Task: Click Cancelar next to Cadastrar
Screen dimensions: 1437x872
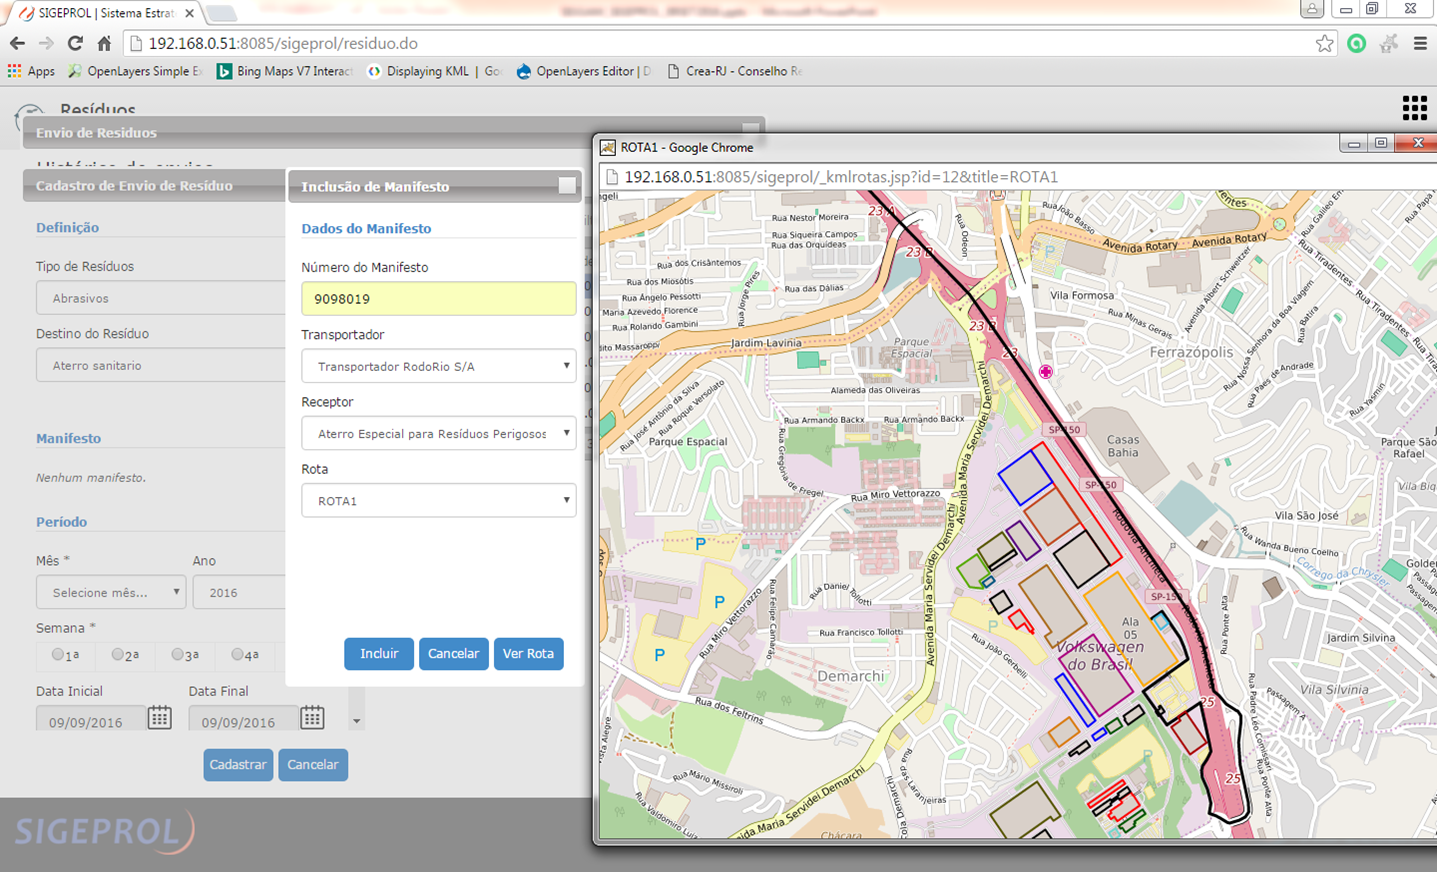Action: click(313, 764)
